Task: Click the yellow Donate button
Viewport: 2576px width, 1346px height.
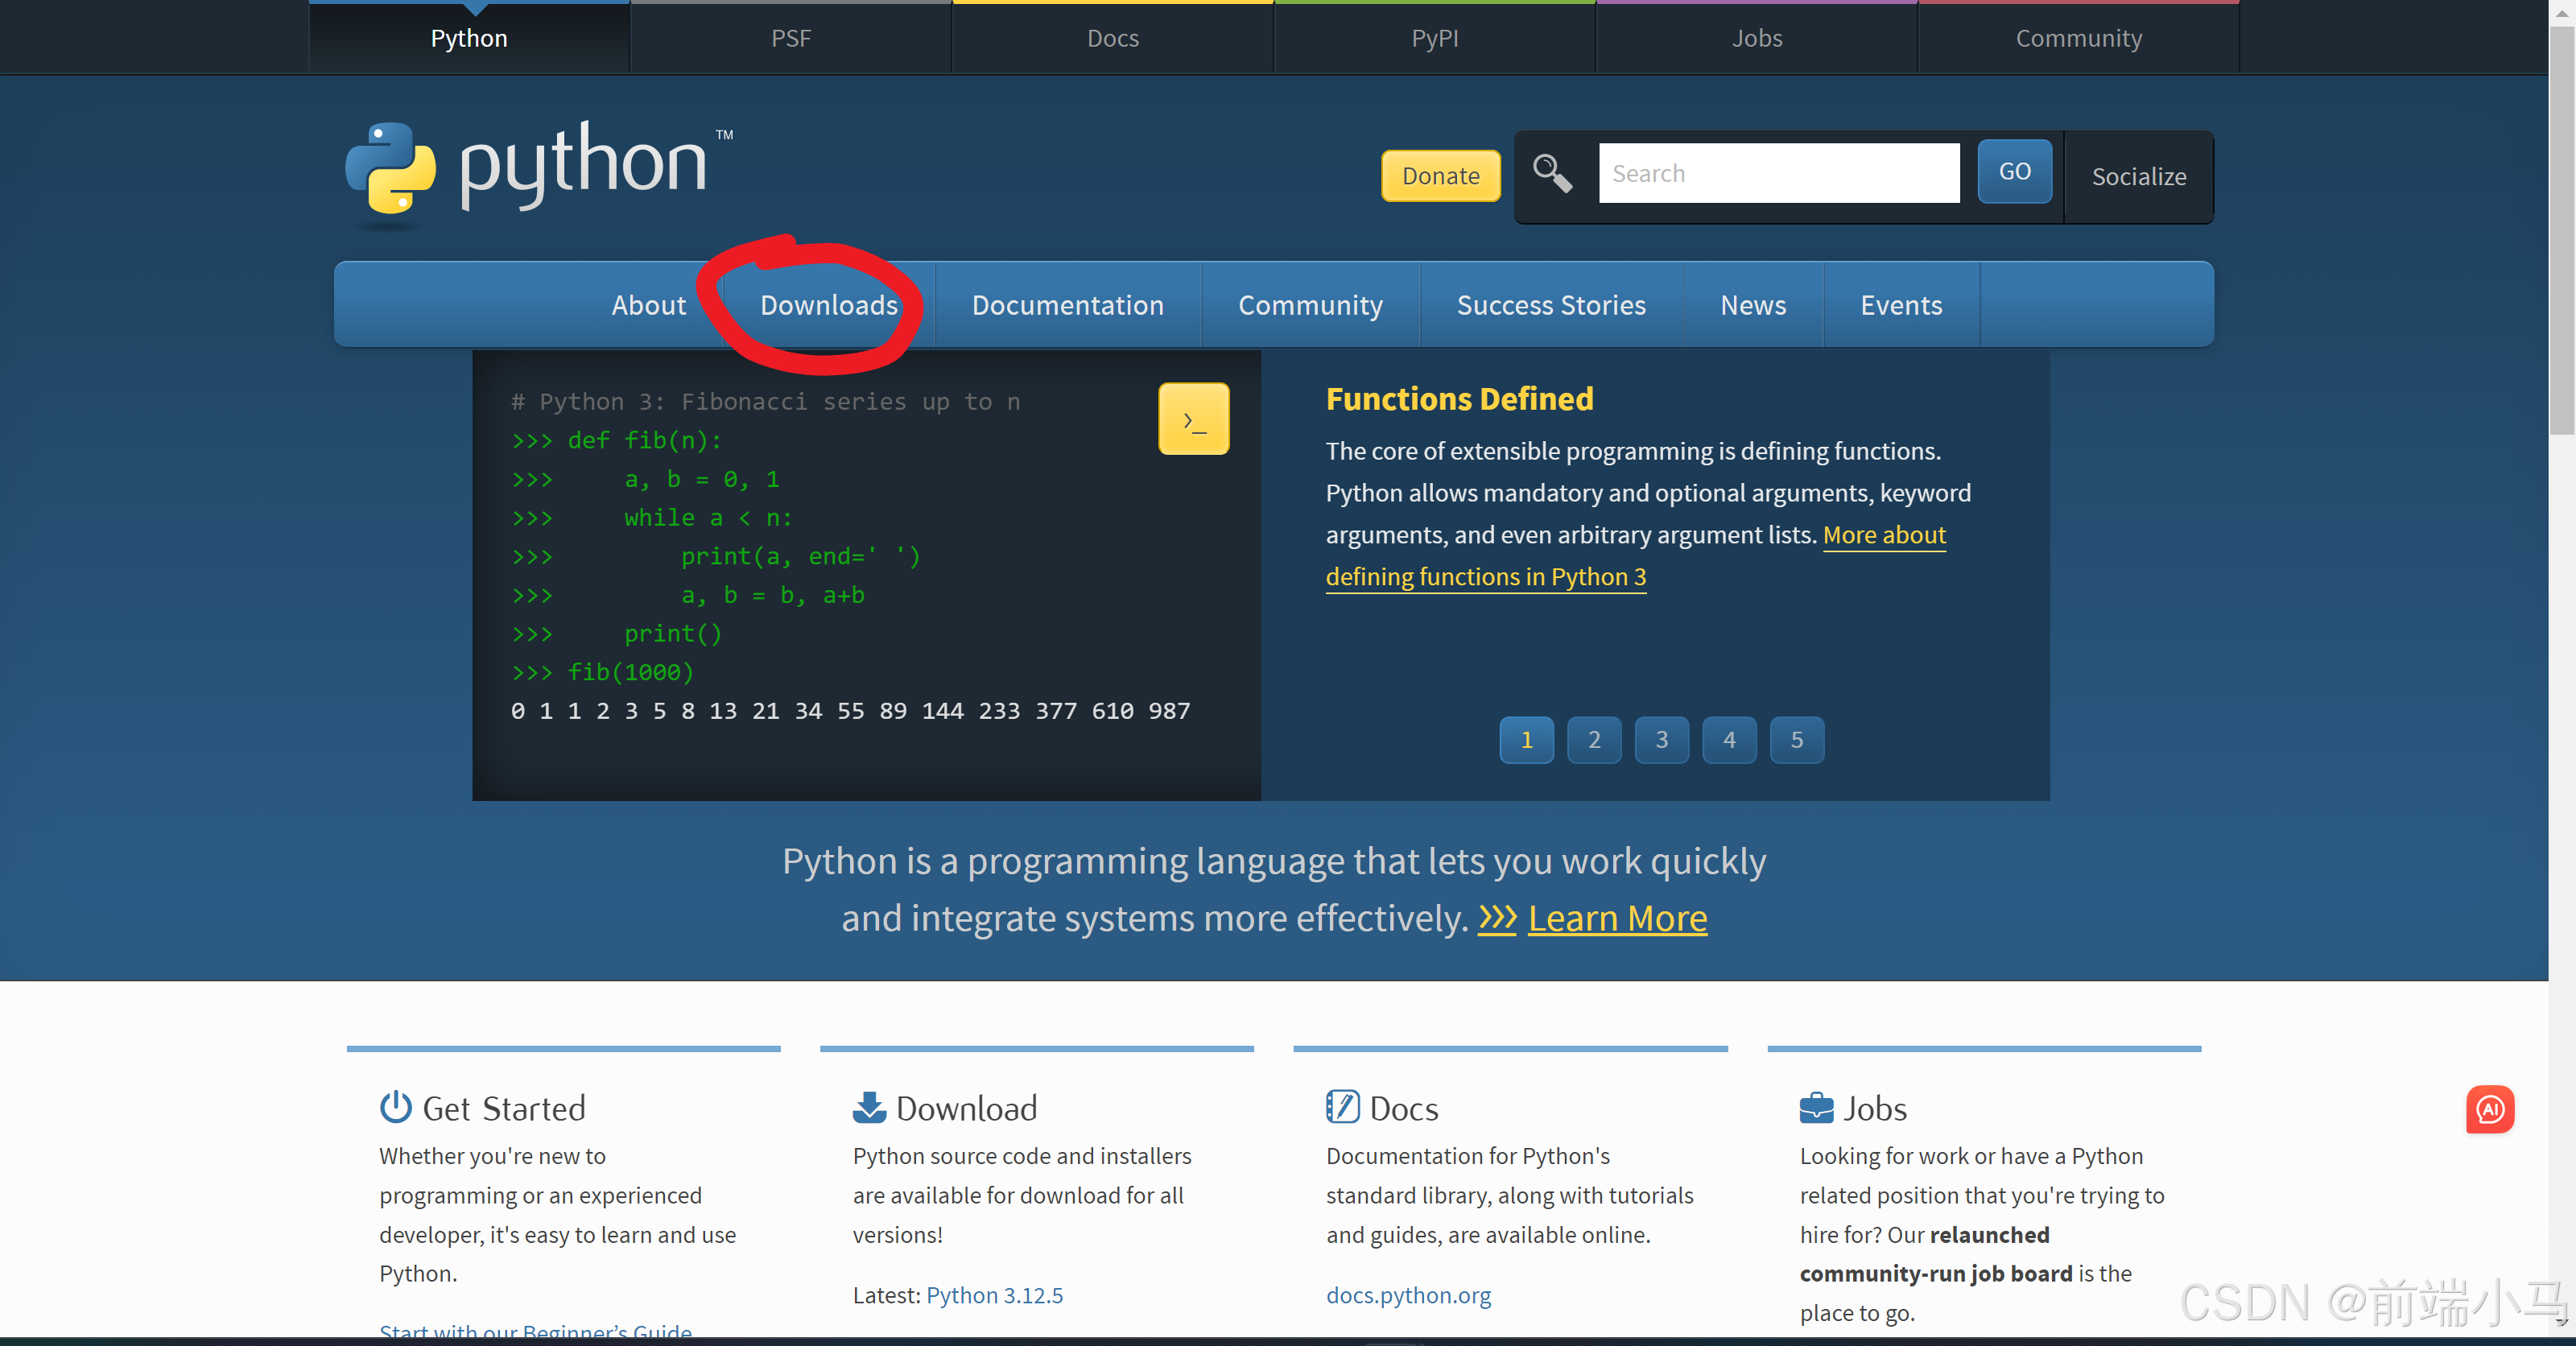Action: click(x=1440, y=176)
